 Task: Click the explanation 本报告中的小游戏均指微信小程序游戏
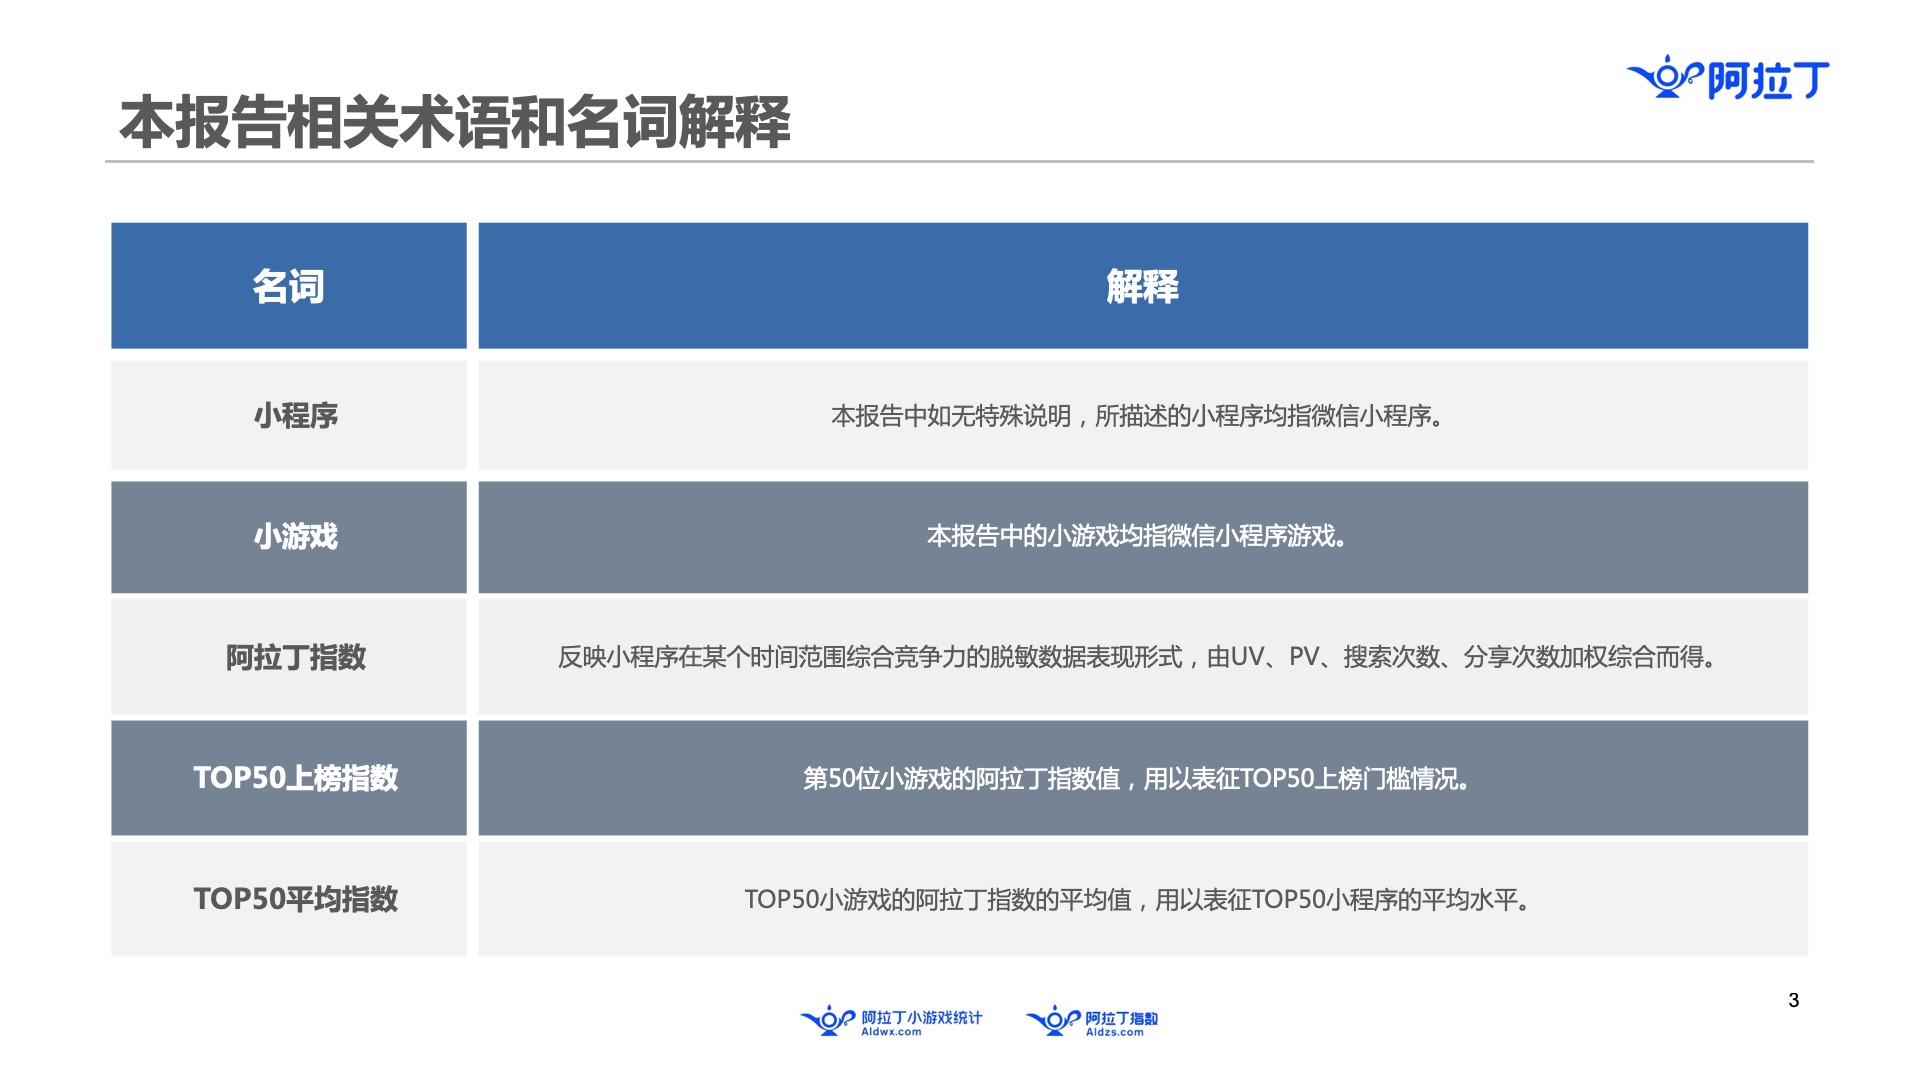click(x=1143, y=537)
